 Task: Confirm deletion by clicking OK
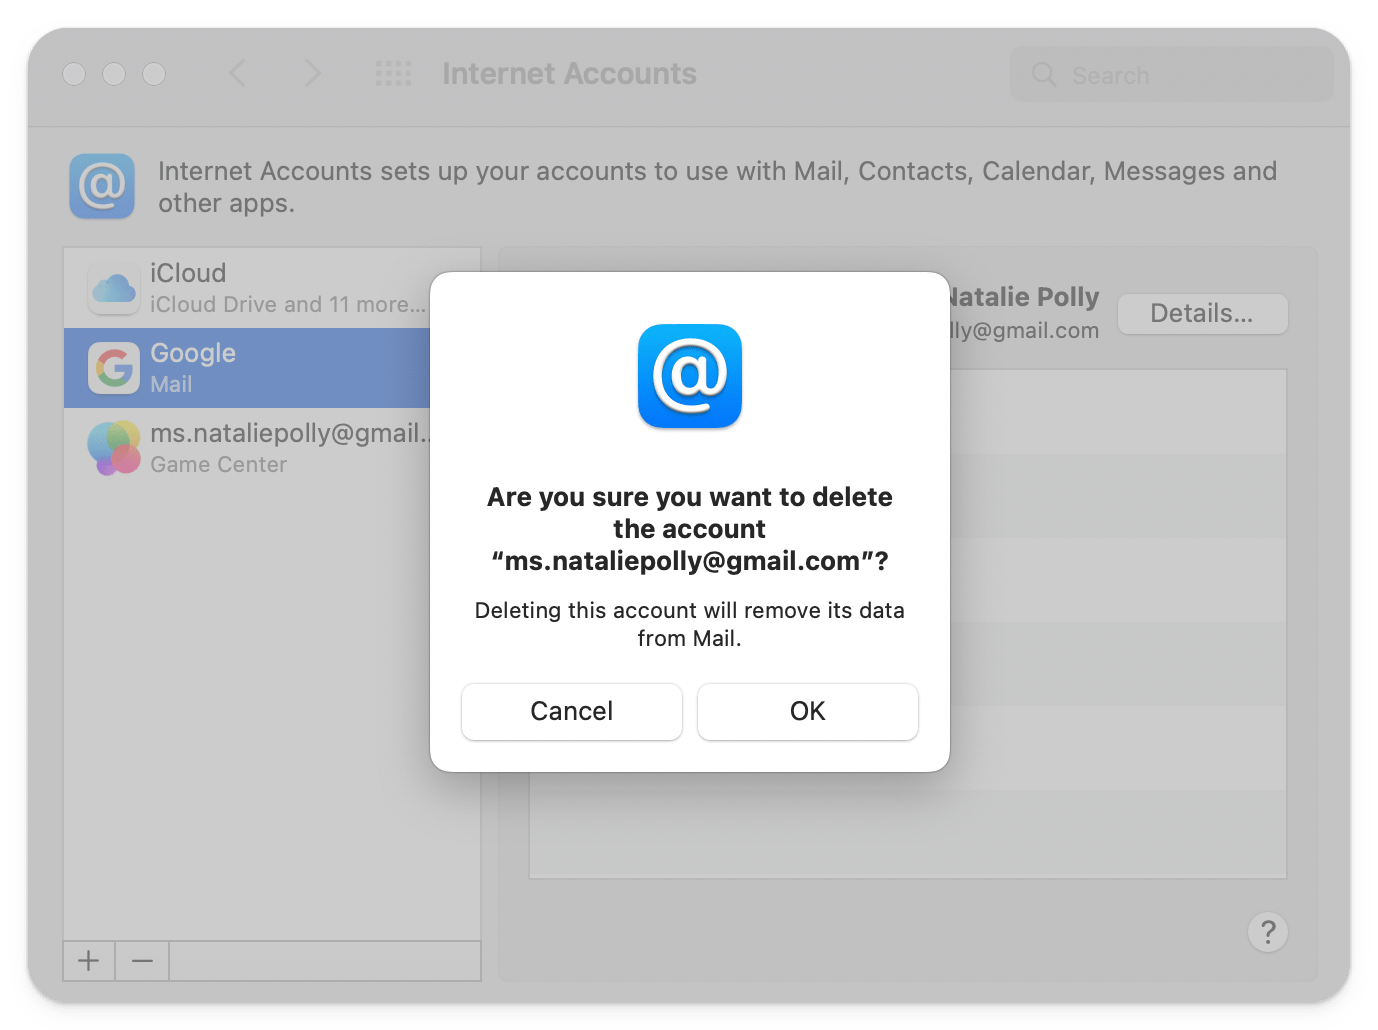pos(807,711)
